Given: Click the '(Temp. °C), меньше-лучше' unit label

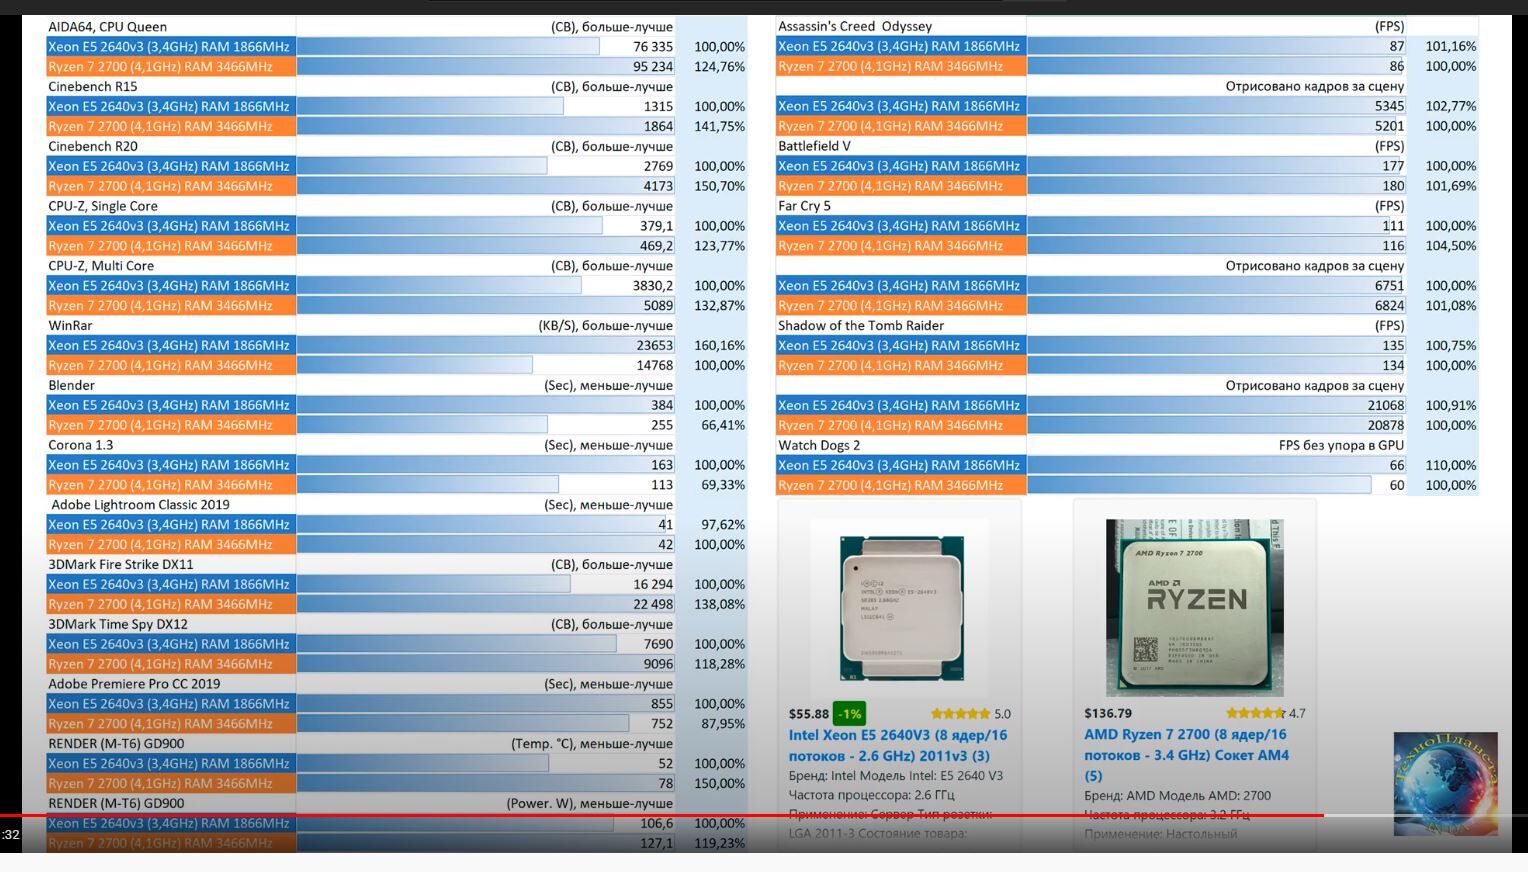Looking at the screenshot, I should pos(592,745).
